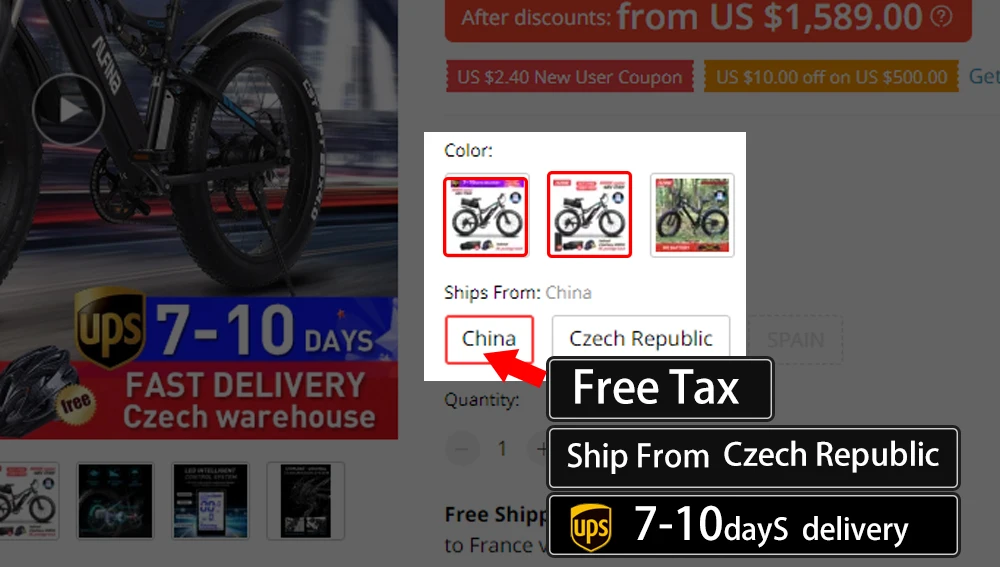The height and width of the screenshot is (567, 1000).
Task: Play the product video
Action: [x=69, y=110]
